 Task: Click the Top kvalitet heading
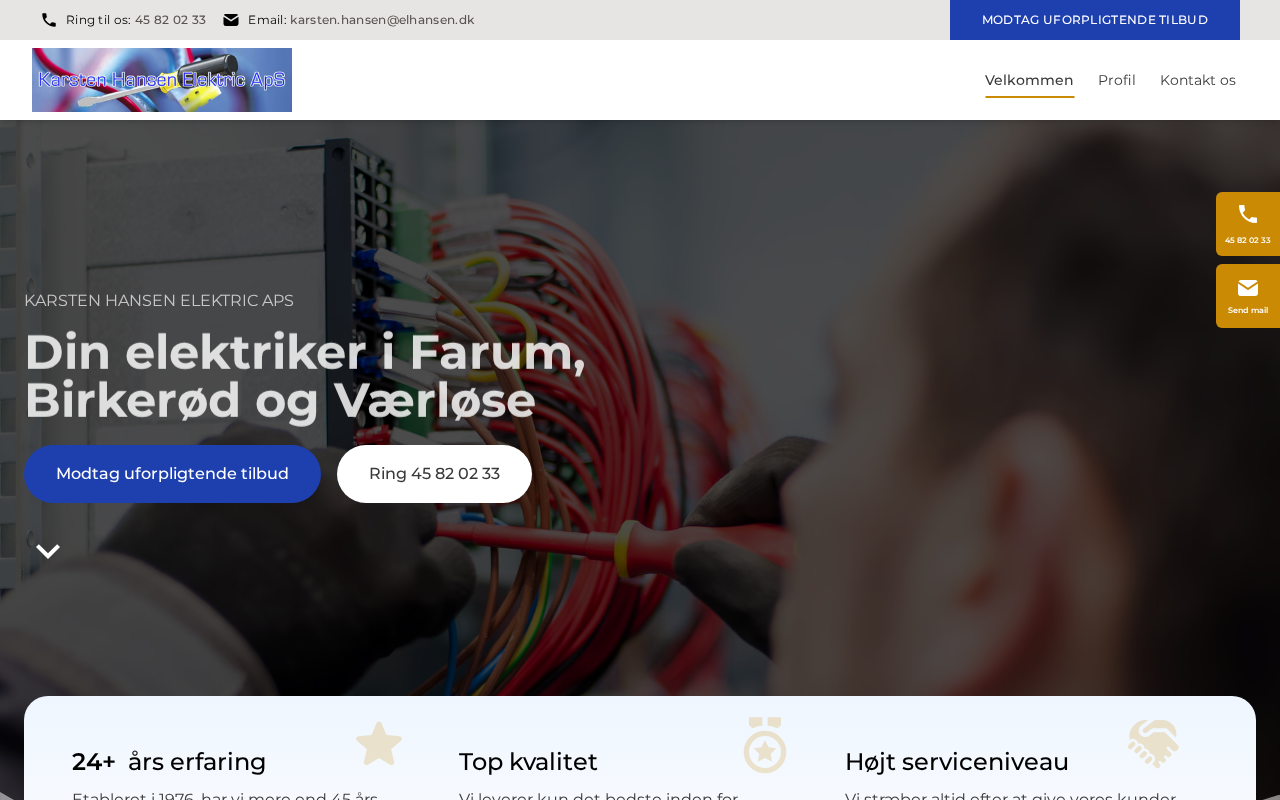[528, 762]
